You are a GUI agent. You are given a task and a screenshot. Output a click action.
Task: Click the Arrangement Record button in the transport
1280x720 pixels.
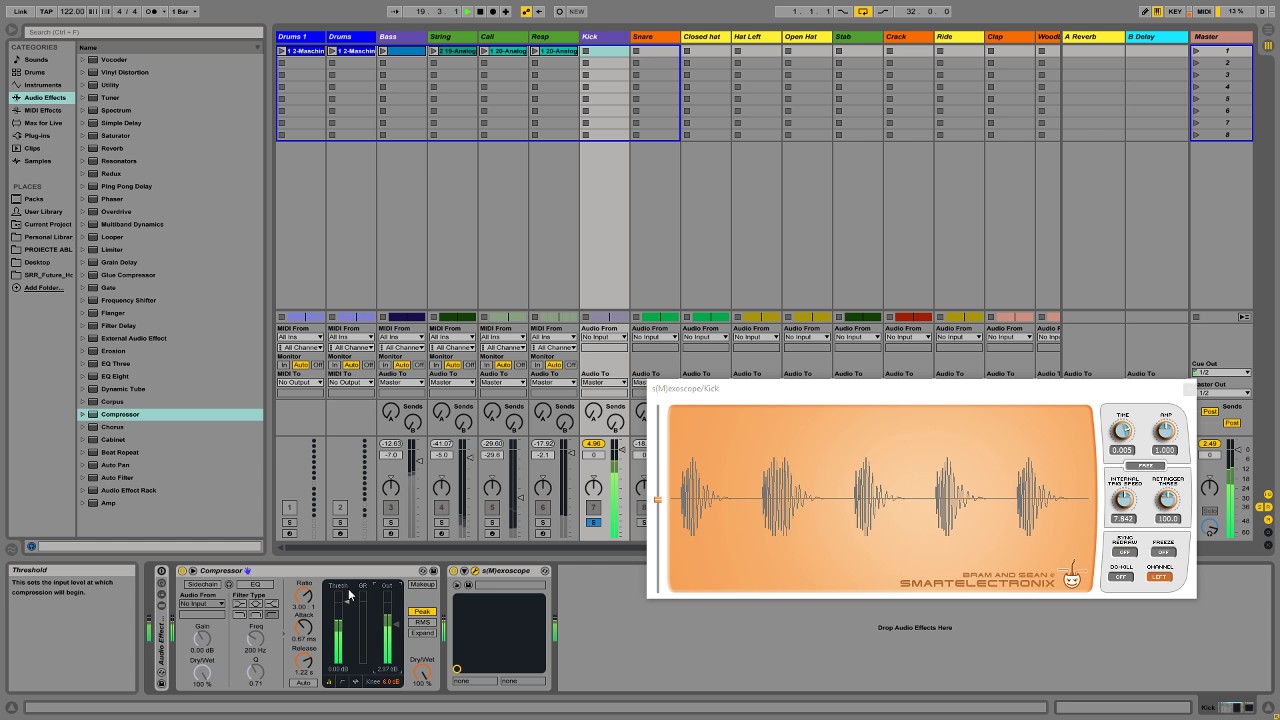point(493,11)
